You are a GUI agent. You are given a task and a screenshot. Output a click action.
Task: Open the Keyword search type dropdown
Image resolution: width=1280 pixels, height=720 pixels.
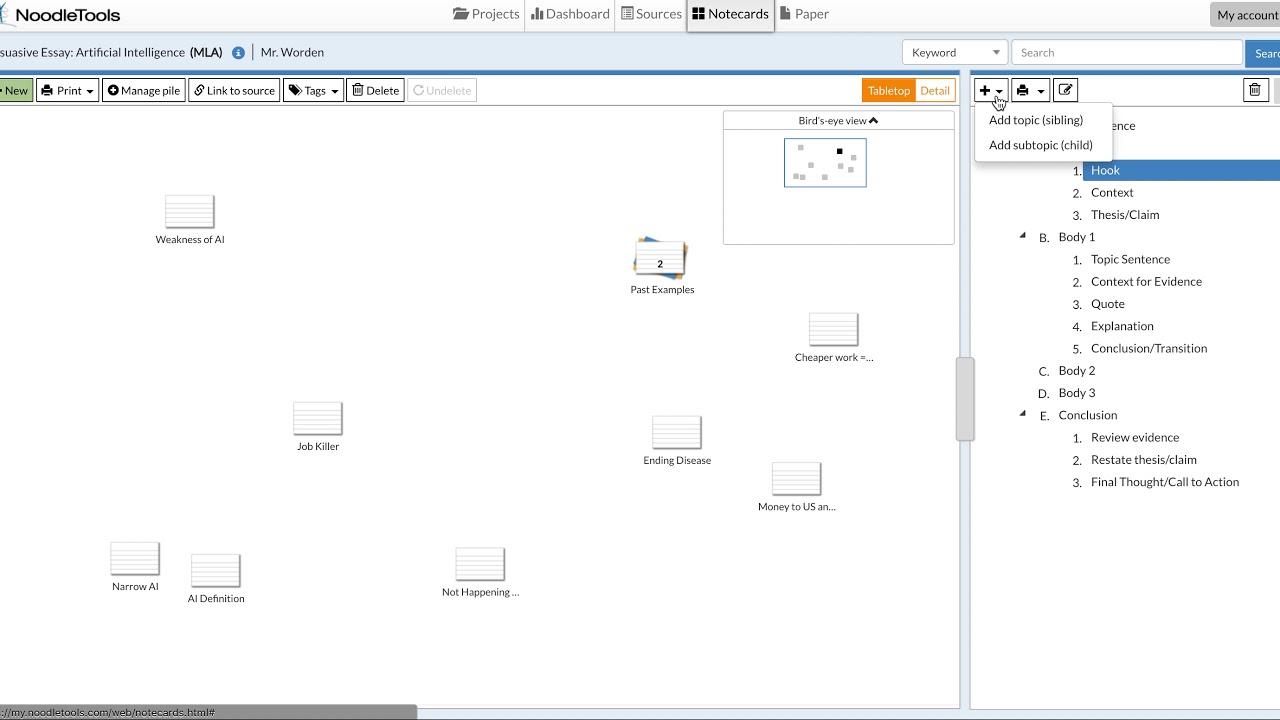tap(955, 53)
